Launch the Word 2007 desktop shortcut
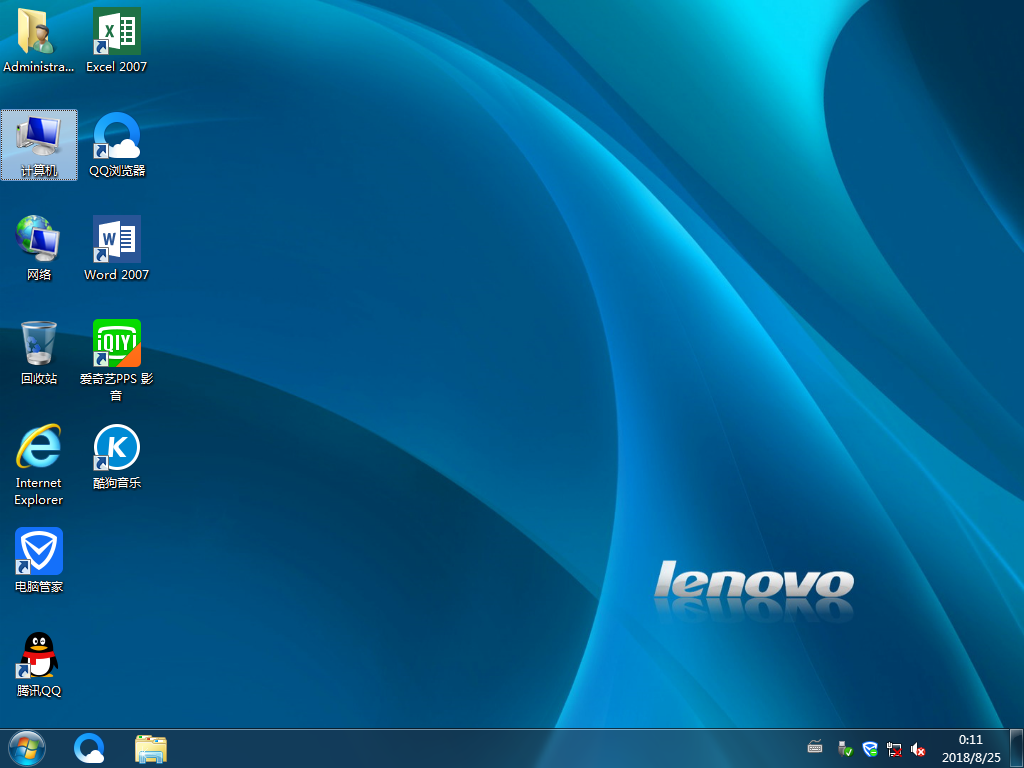The height and width of the screenshot is (768, 1024). tap(116, 248)
